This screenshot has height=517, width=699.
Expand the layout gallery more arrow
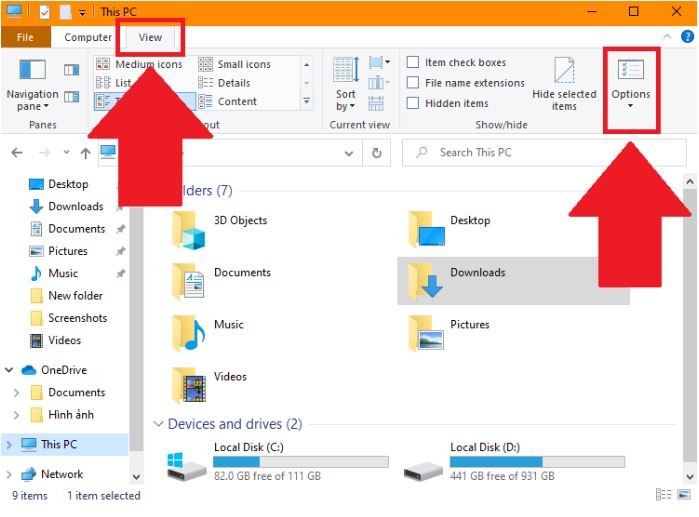[307, 101]
